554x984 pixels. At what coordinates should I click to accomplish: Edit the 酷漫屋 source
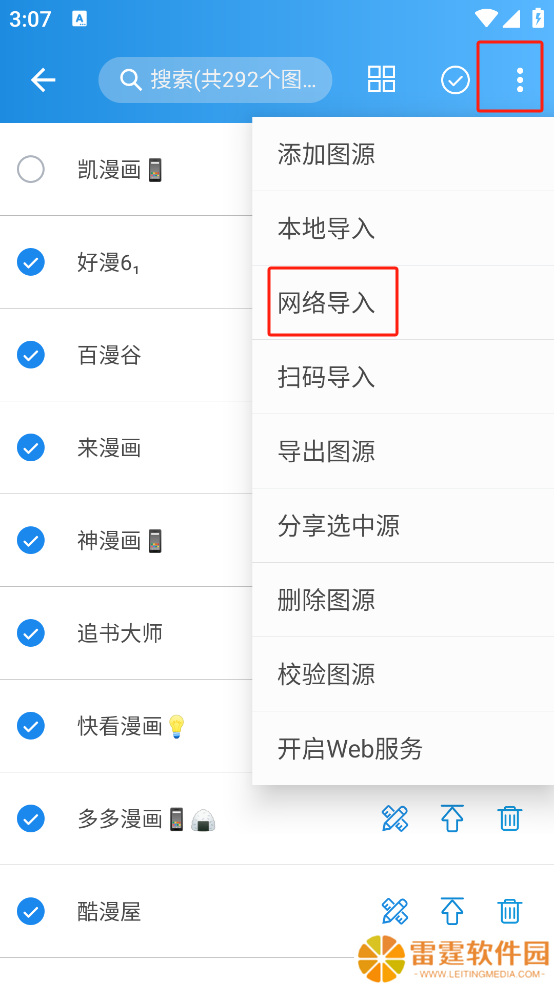pos(395,911)
